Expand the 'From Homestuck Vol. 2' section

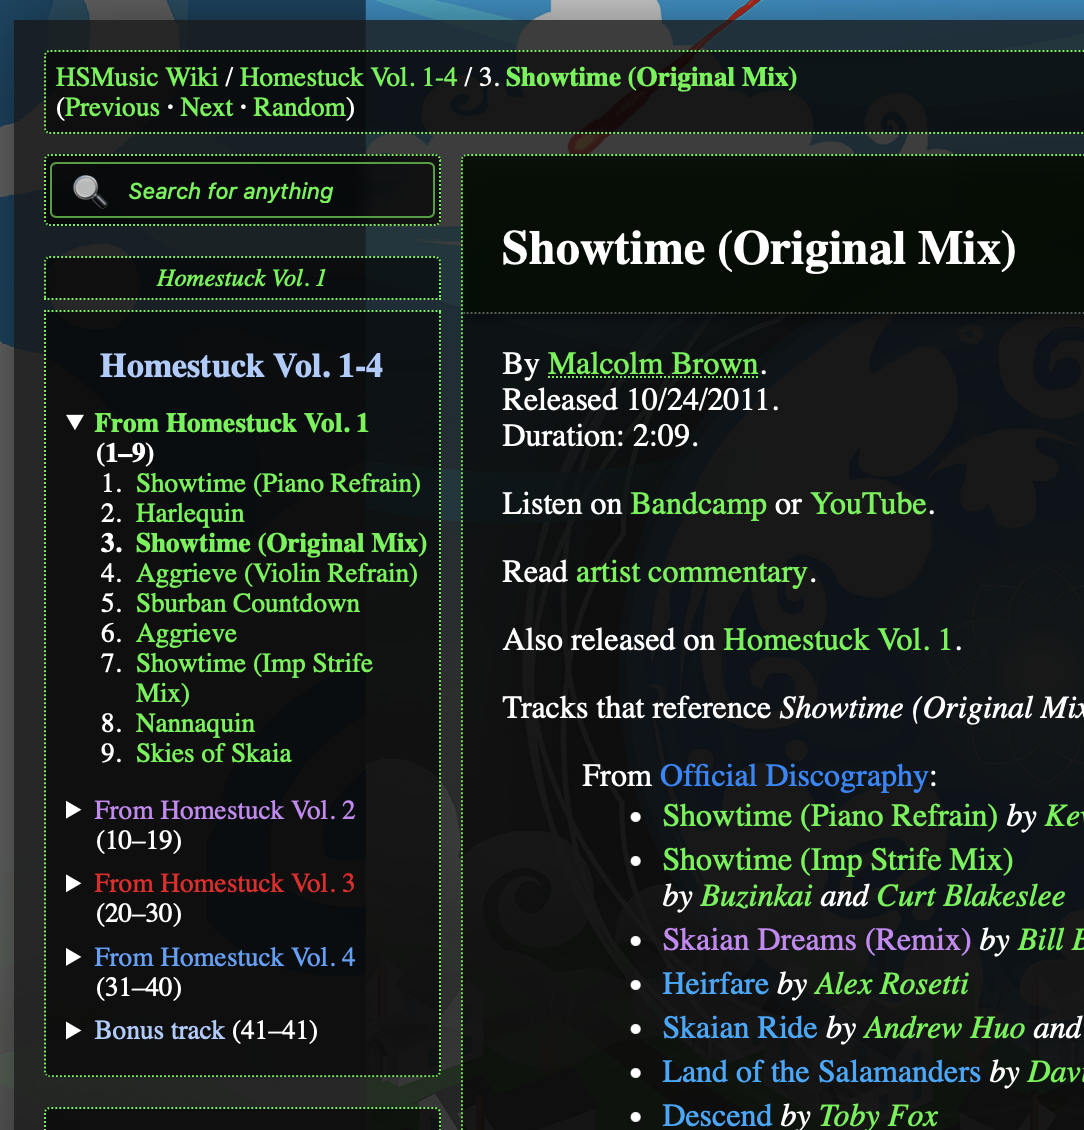coord(73,810)
